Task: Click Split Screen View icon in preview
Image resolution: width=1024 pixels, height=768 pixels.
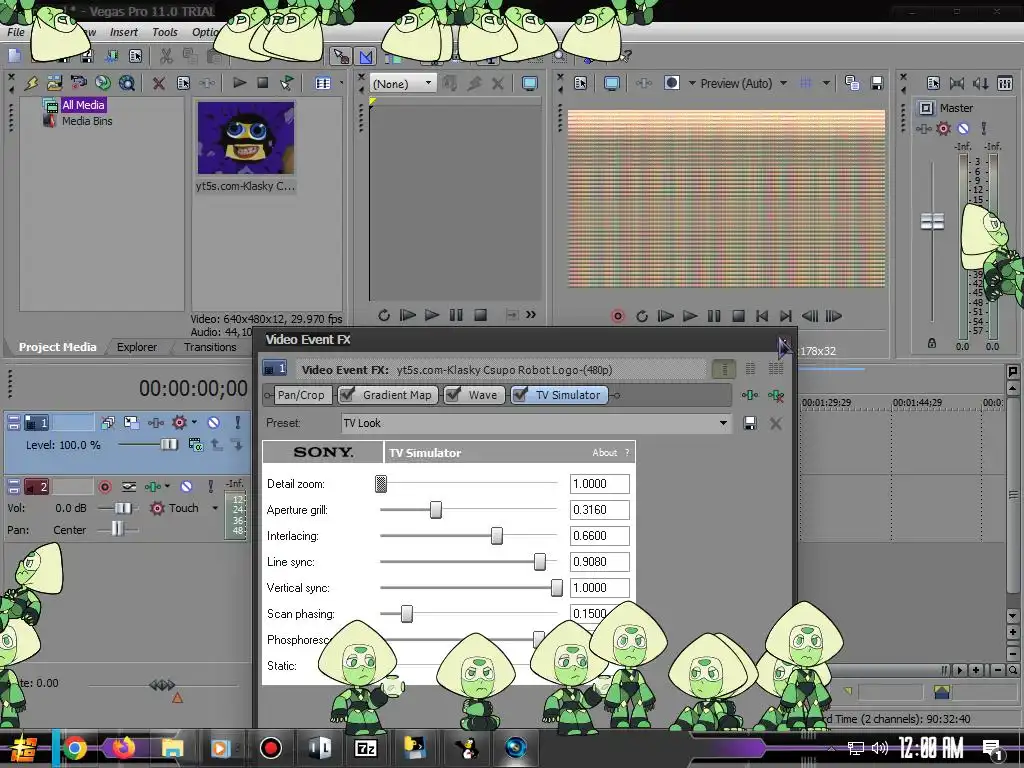Action: click(x=671, y=83)
